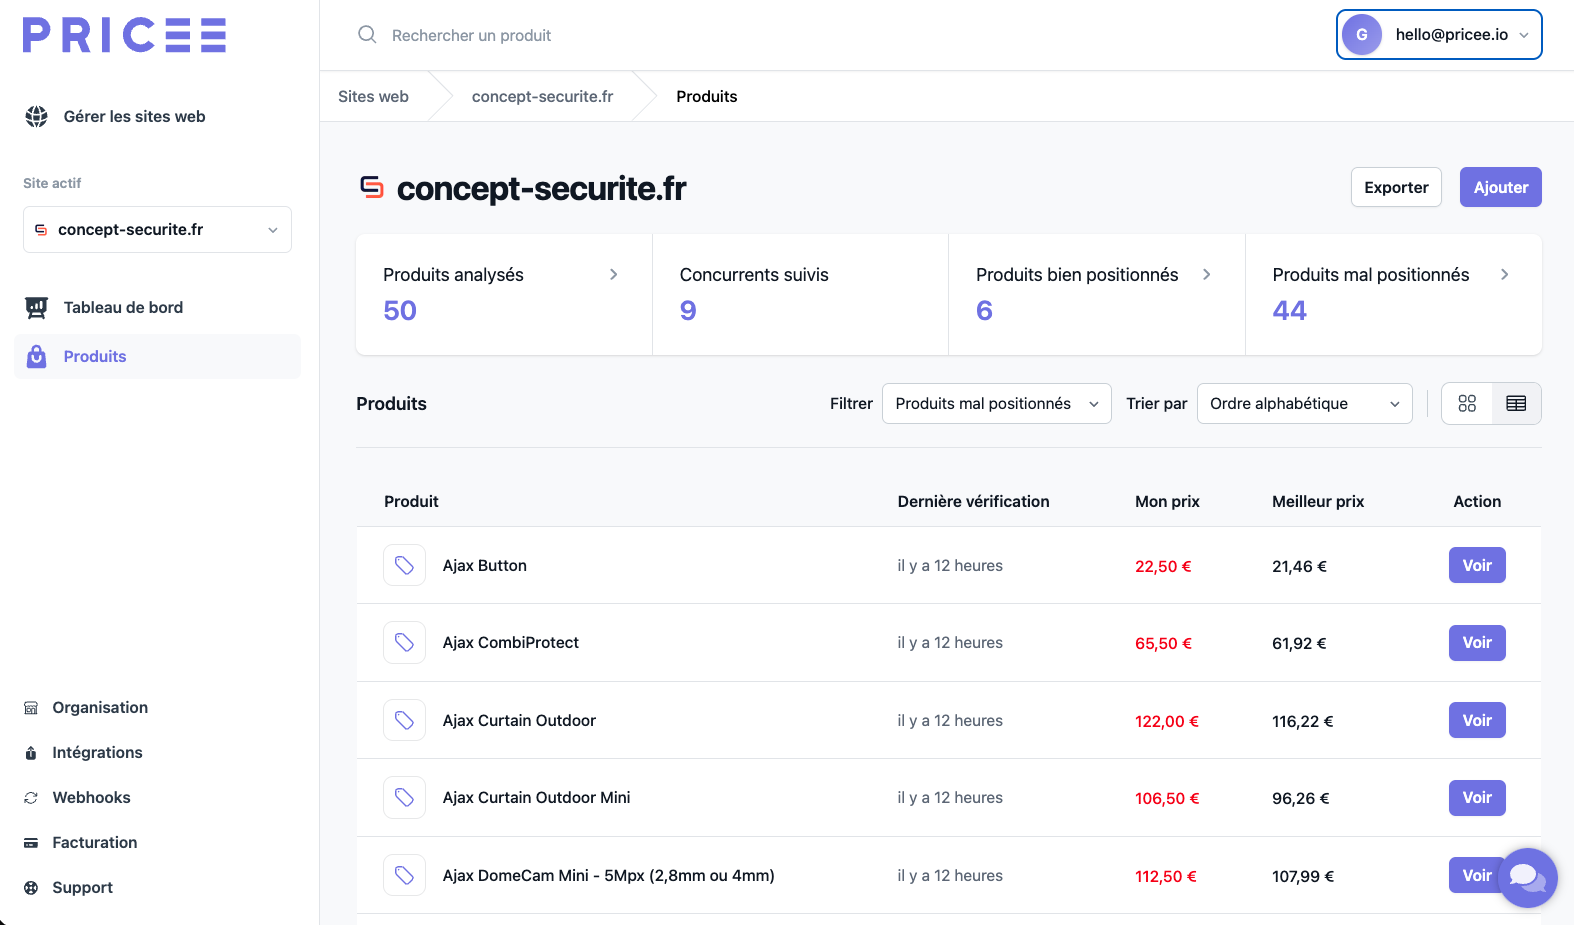1574x925 pixels.
Task: Click the Facturation card icon
Action: click(x=31, y=842)
